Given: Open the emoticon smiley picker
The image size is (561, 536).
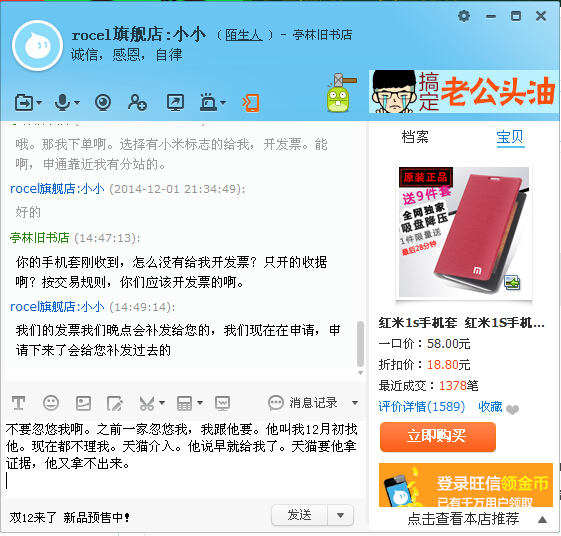Looking at the screenshot, I should (51, 403).
